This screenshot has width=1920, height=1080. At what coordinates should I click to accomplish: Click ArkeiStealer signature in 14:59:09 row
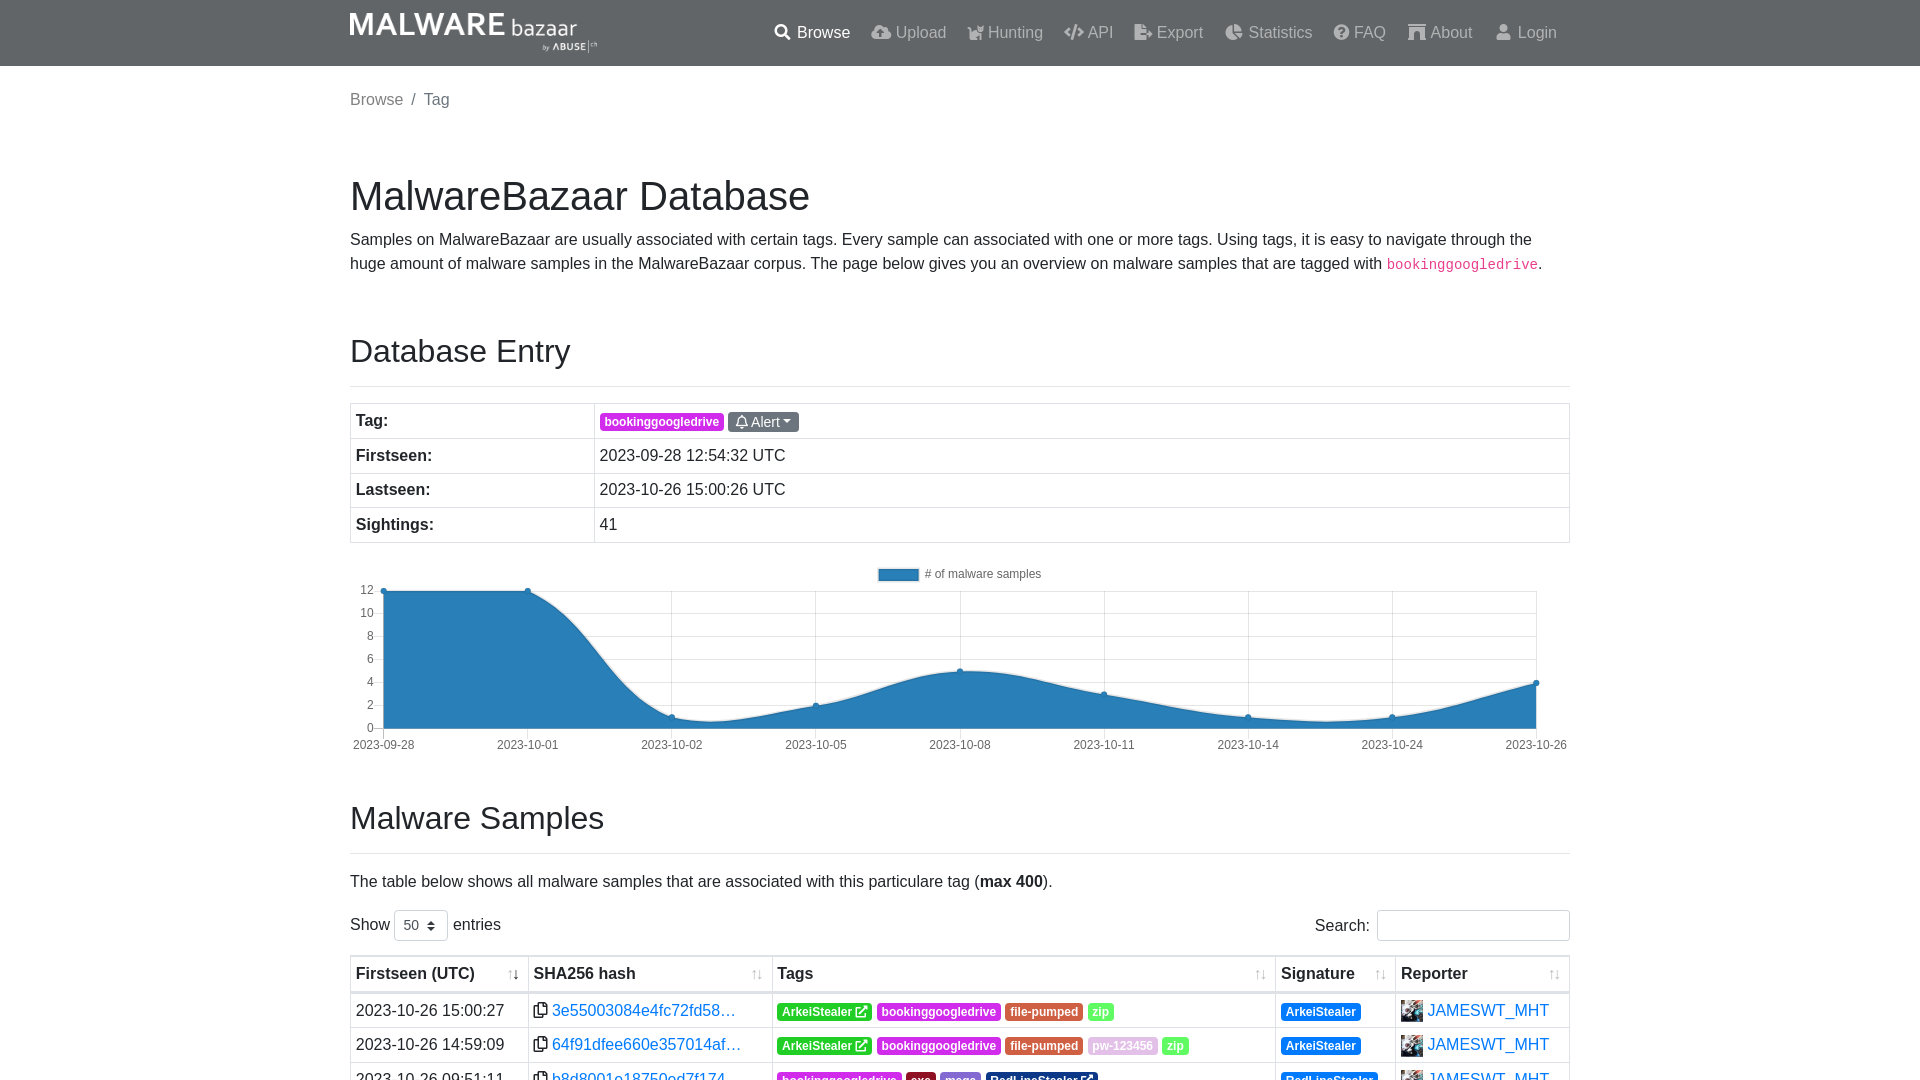click(1320, 1046)
